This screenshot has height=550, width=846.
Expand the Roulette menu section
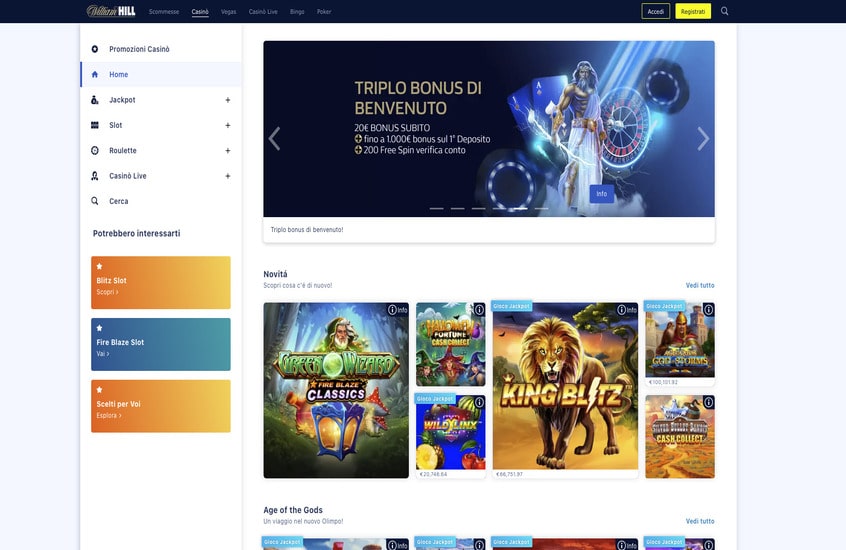228,151
